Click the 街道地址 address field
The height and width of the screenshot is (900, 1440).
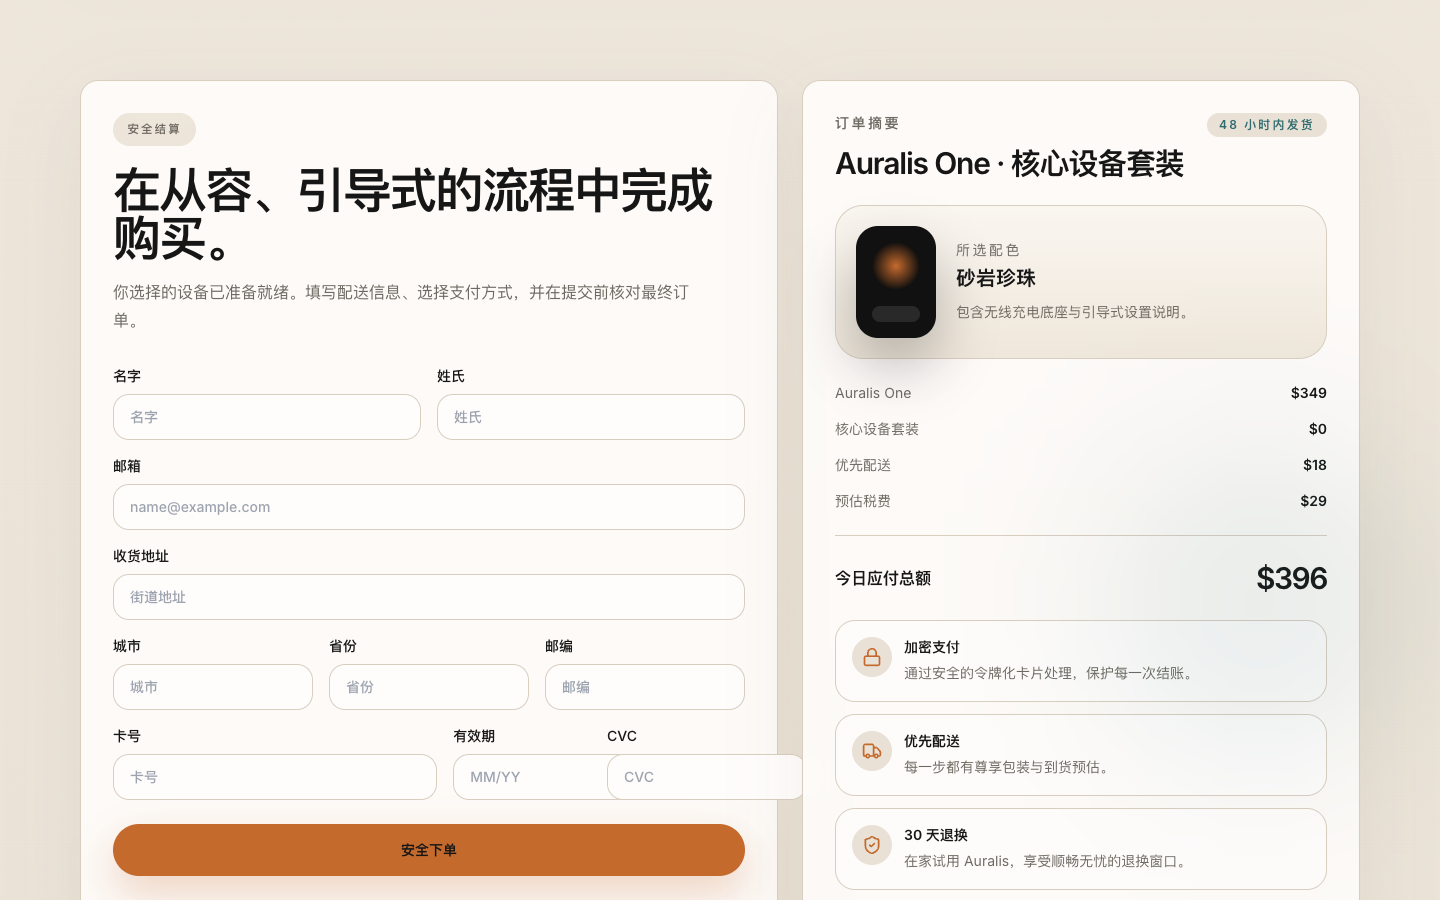click(429, 597)
